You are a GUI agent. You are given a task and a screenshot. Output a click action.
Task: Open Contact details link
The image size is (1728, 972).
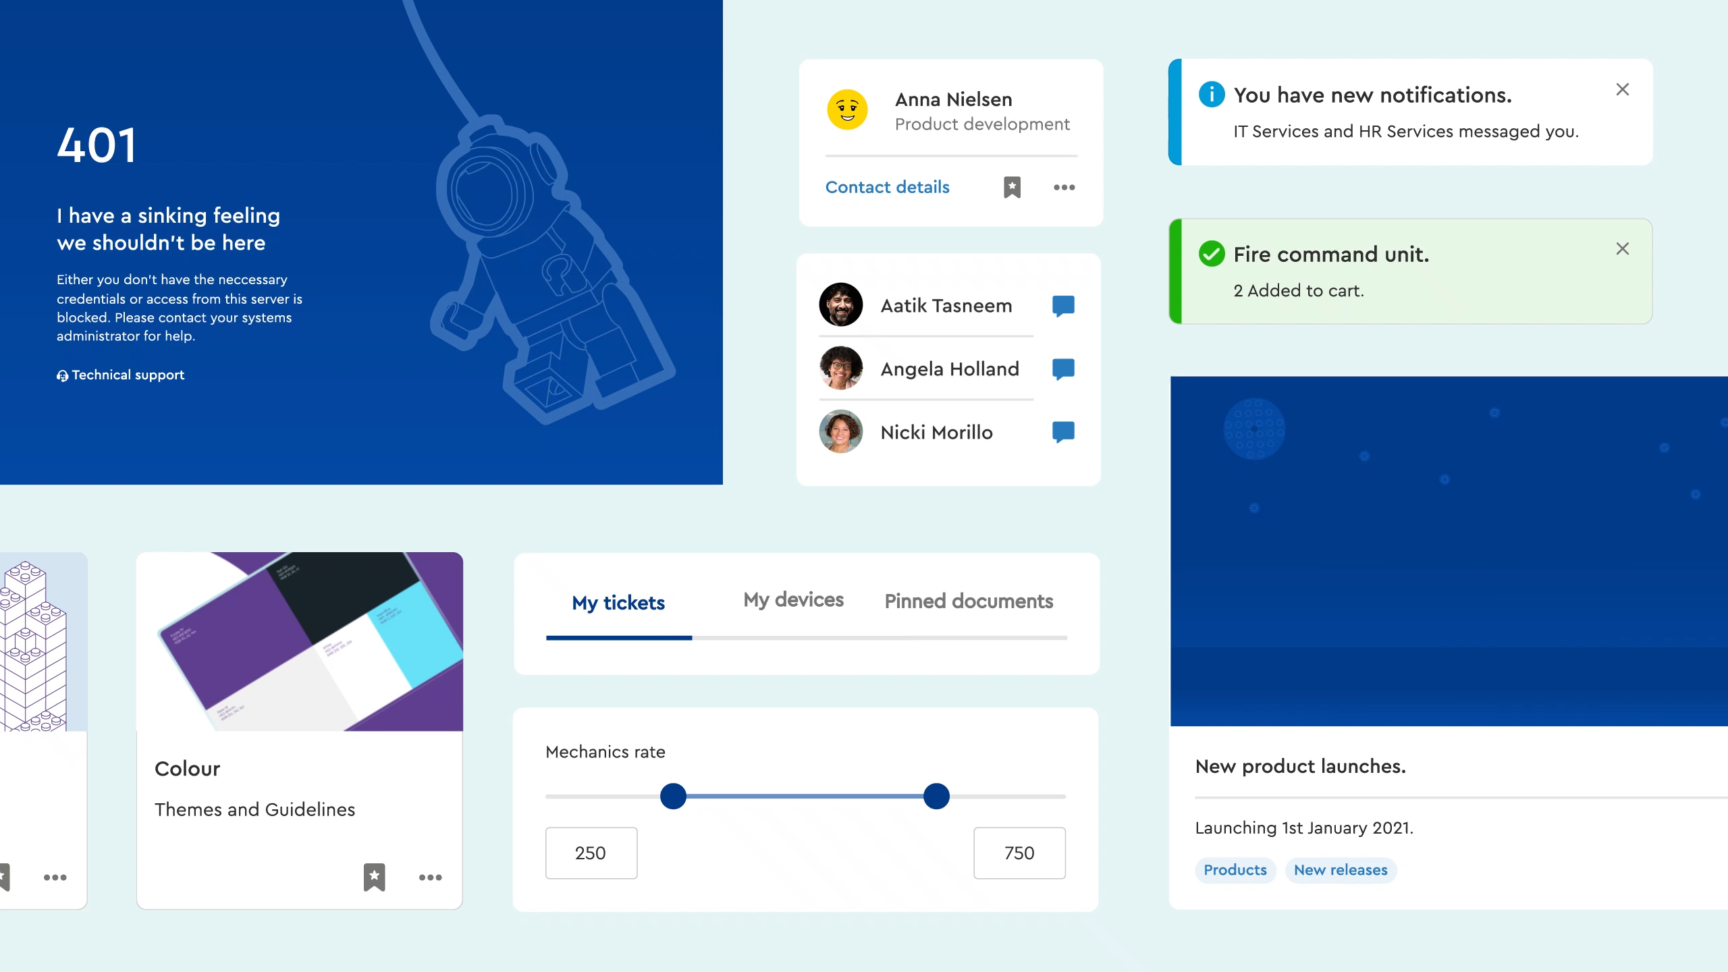pyautogui.click(x=887, y=187)
